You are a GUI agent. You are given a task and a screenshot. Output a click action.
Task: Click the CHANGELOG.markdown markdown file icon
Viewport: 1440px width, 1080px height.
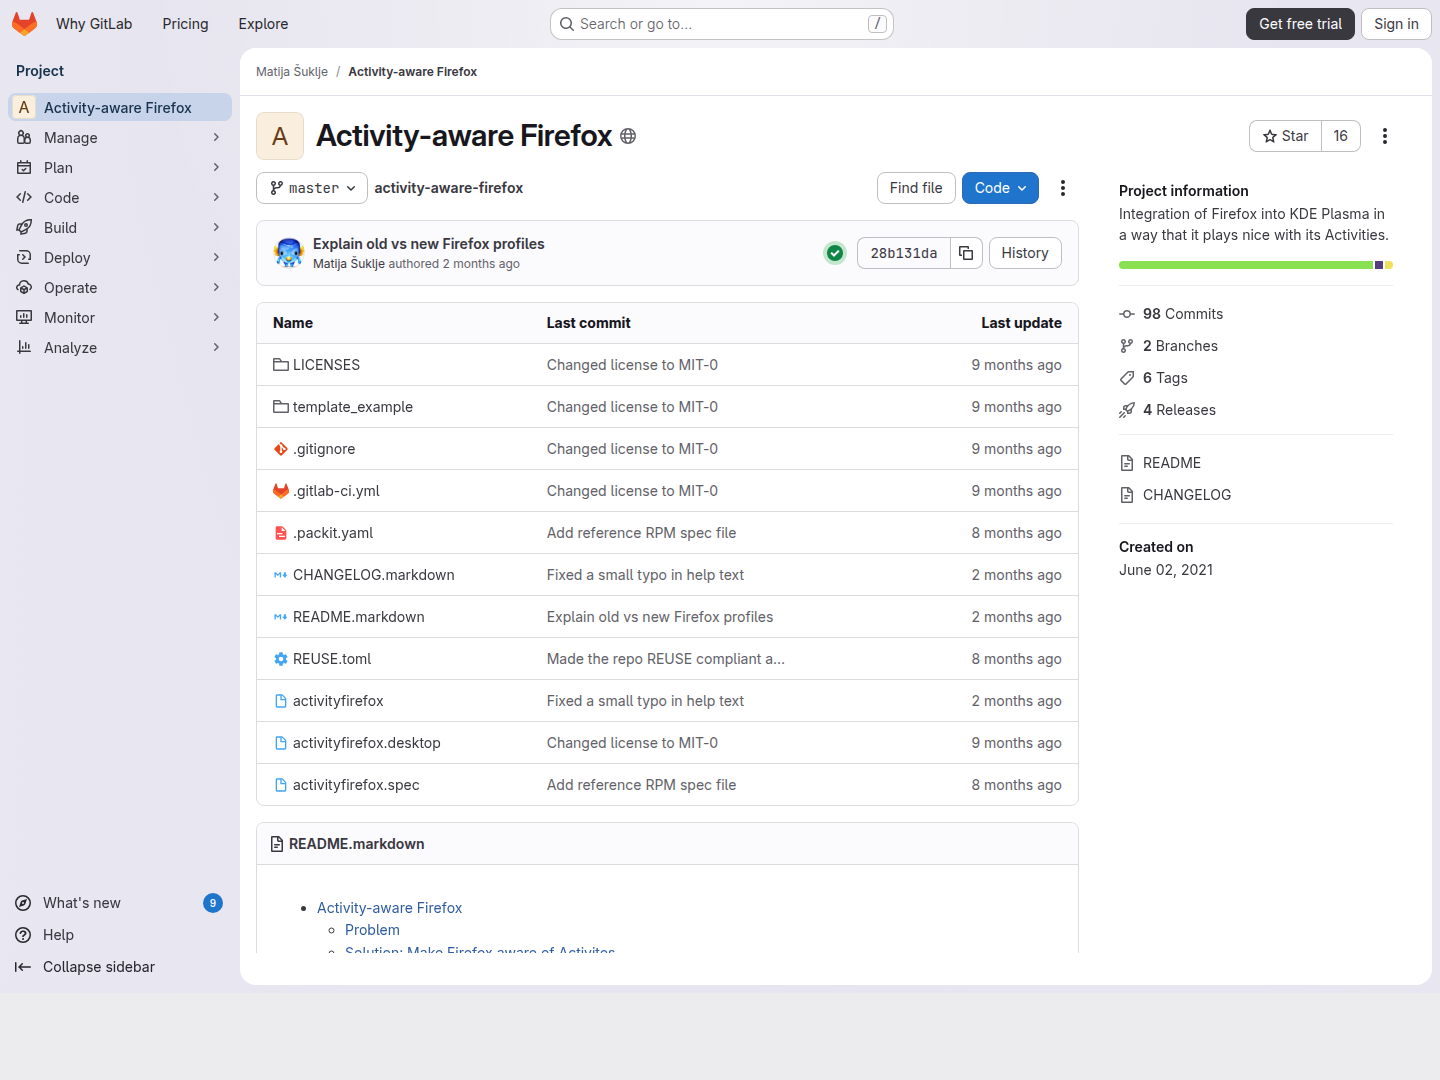(281, 575)
